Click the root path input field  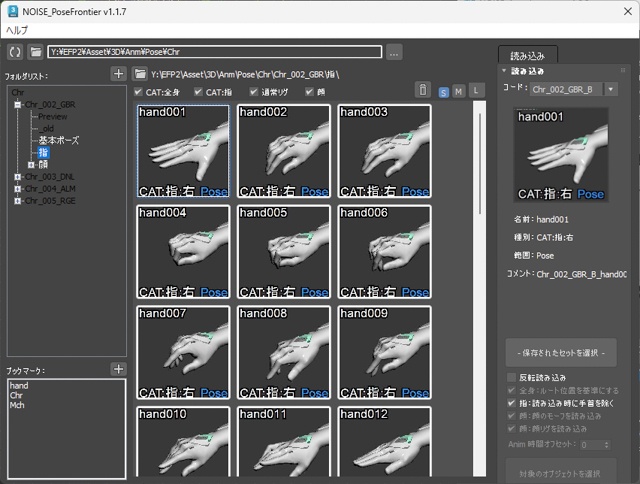pos(215,52)
